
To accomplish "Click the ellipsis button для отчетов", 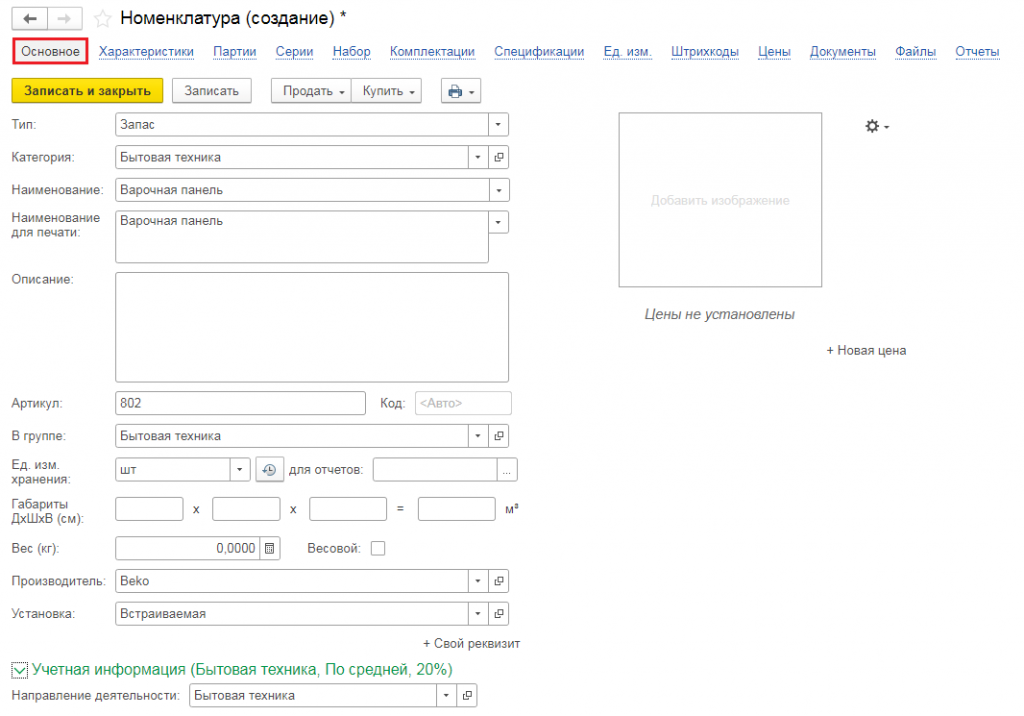I will [507, 470].
